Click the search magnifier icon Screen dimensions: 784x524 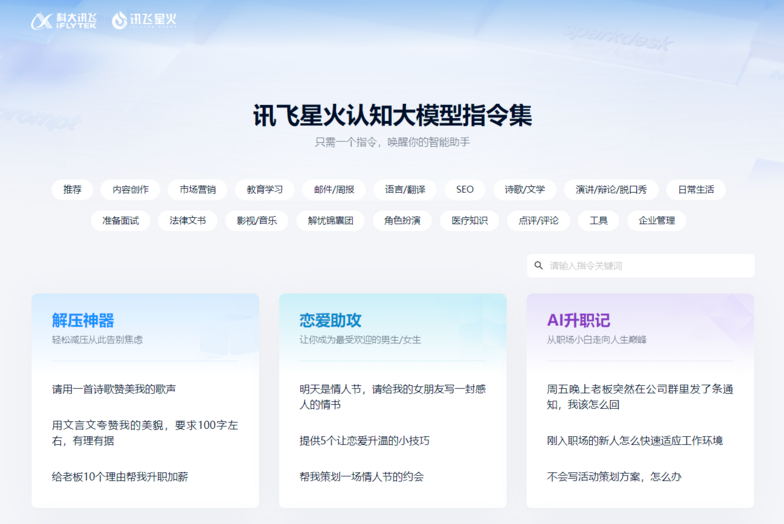click(x=538, y=266)
